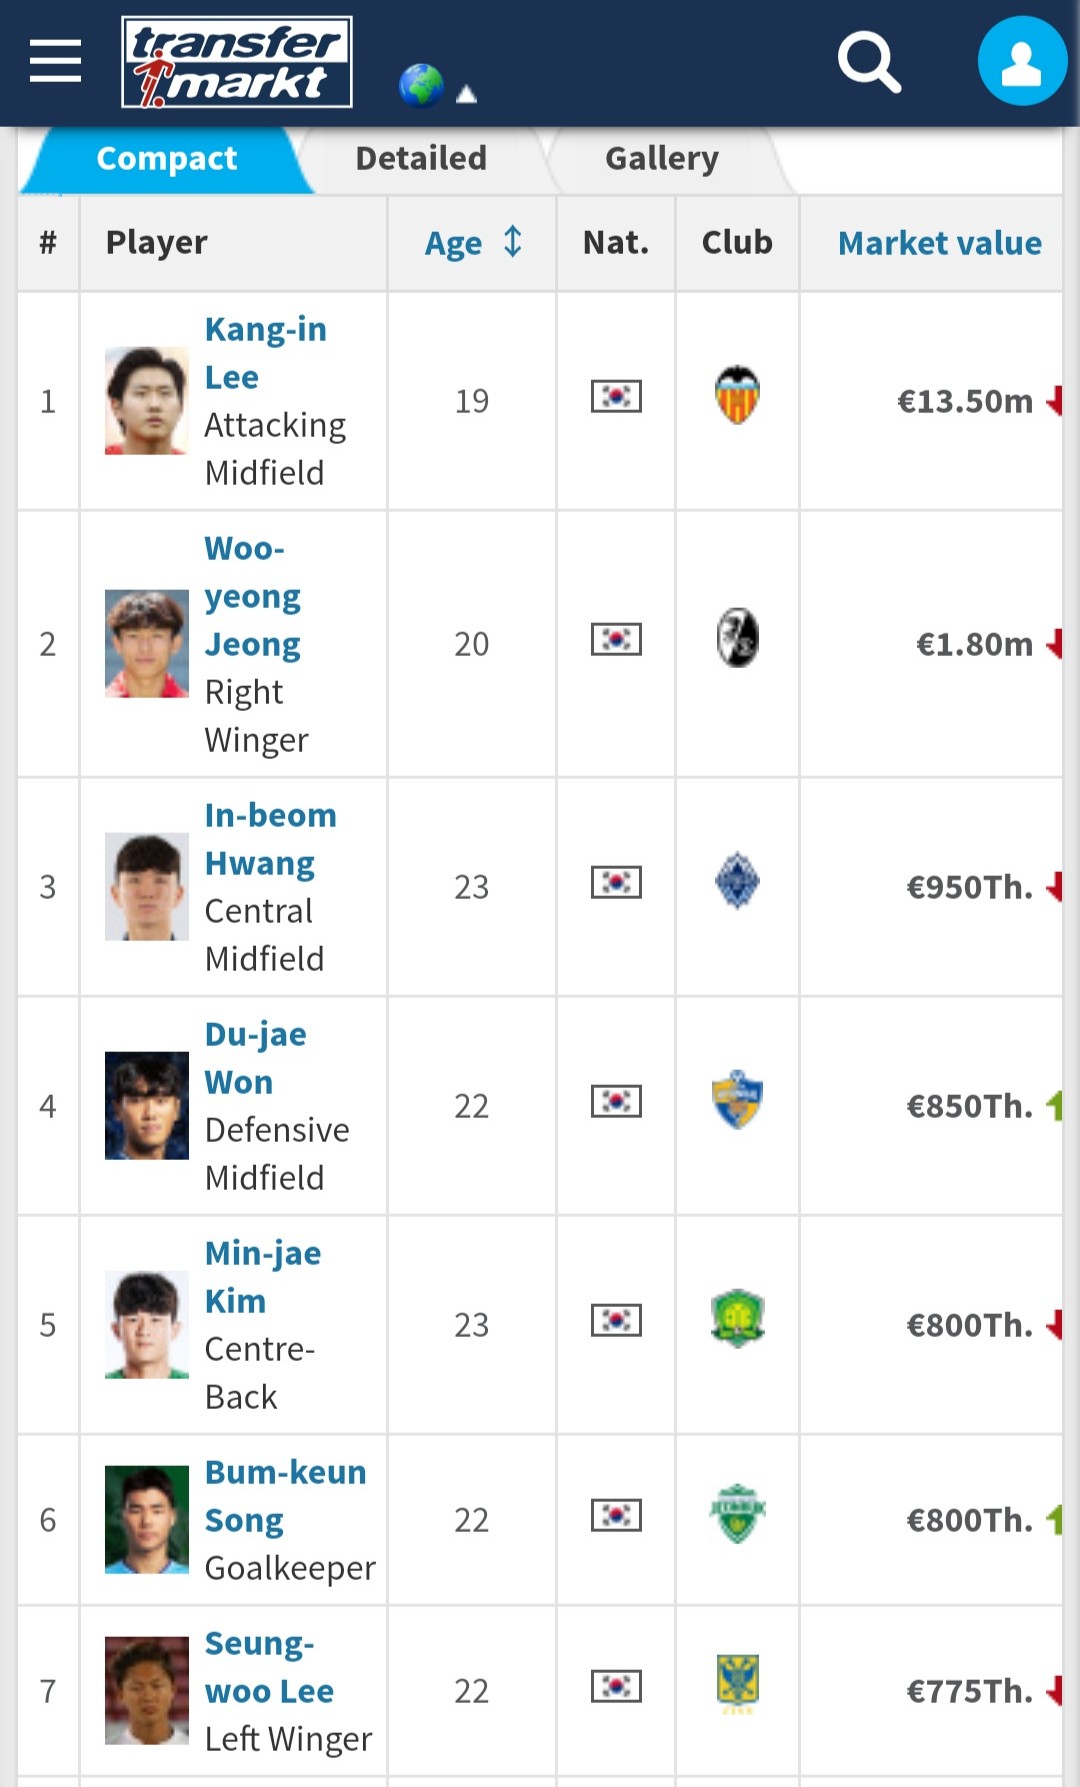Switch to the Detailed tab
The image size is (1080, 1787).
tap(421, 158)
